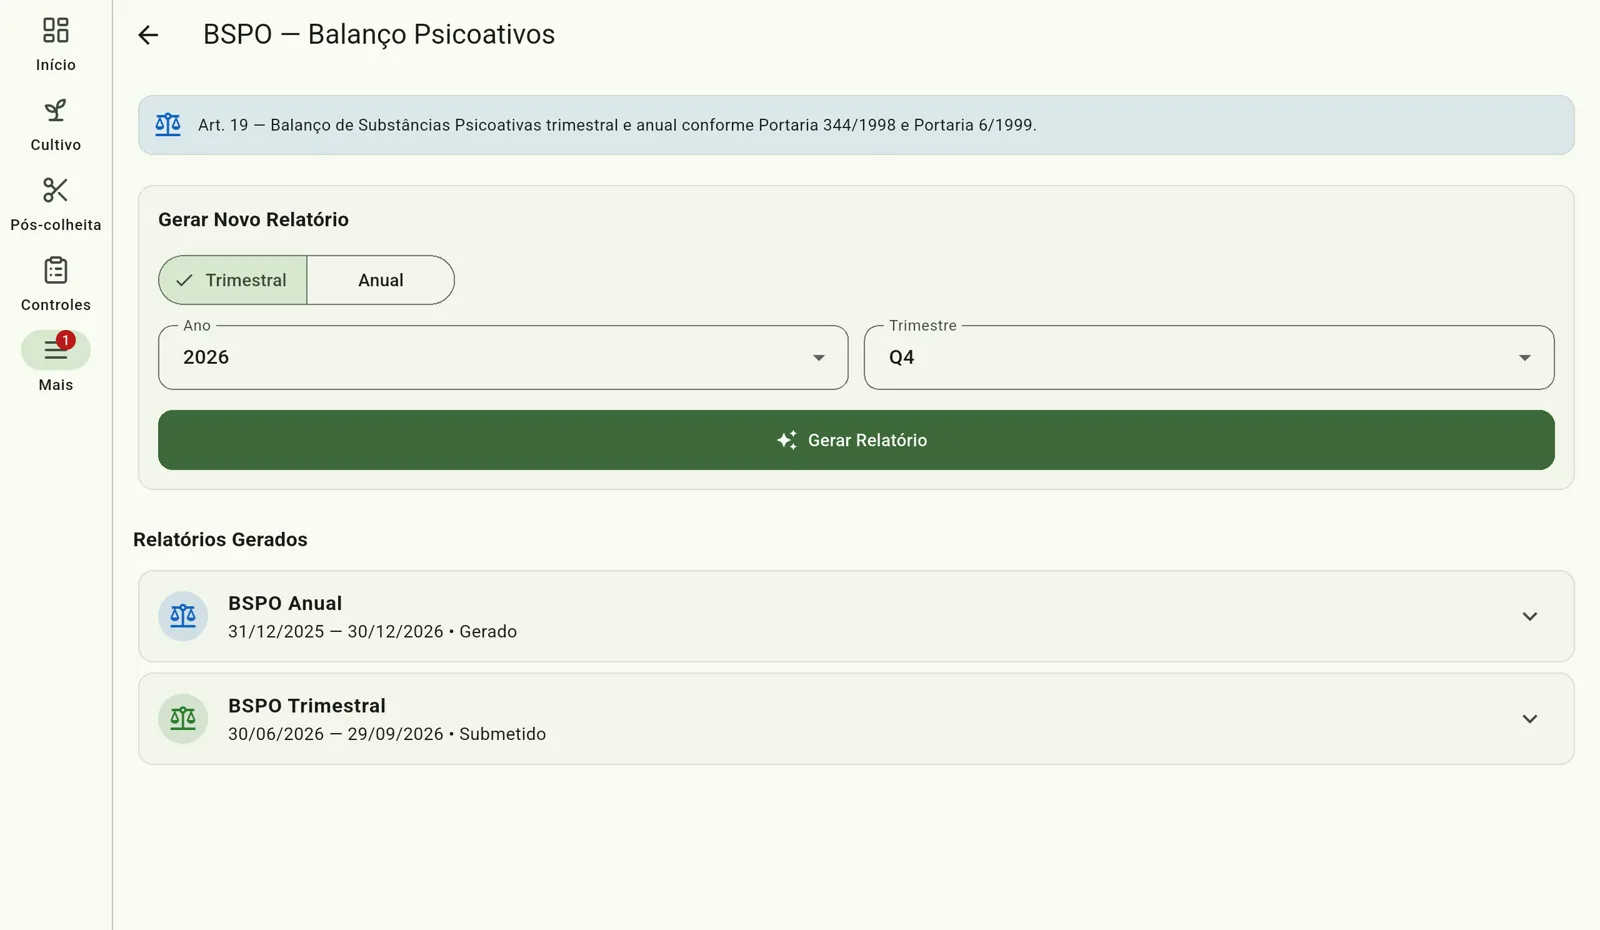Open the Ano dropdown showing 2026
Viewport: 1600px width, 930px height.
(503, 357)
